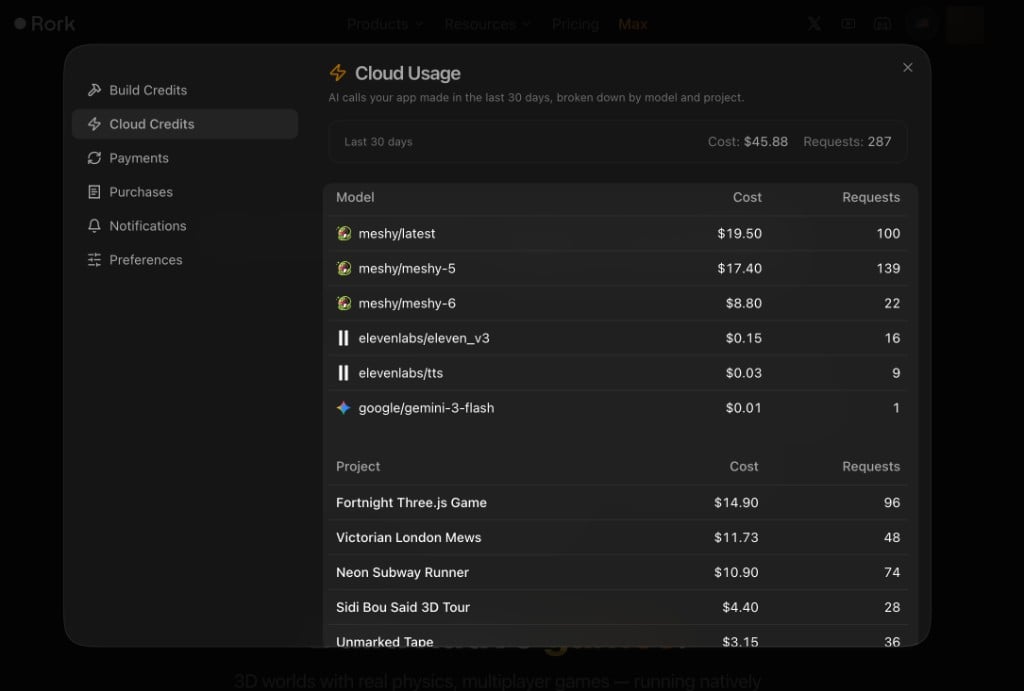Click the Last 30 days label
Viewport: 1024px width, 691px height.
(378, 142)
